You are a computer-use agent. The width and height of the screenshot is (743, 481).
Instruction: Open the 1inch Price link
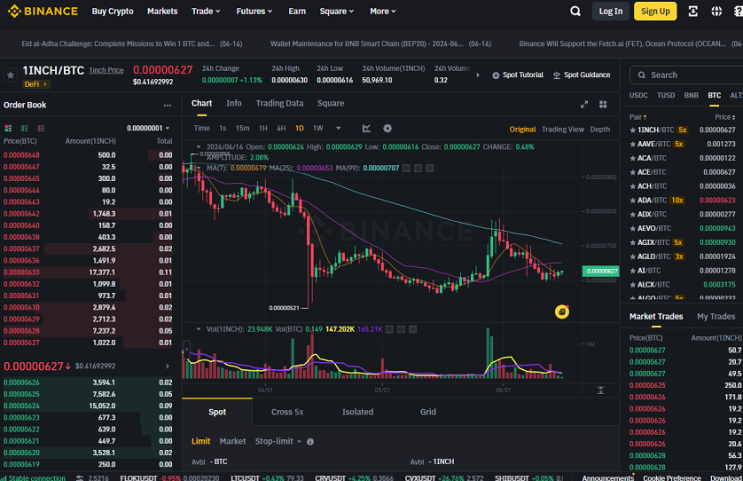(106, 71)
